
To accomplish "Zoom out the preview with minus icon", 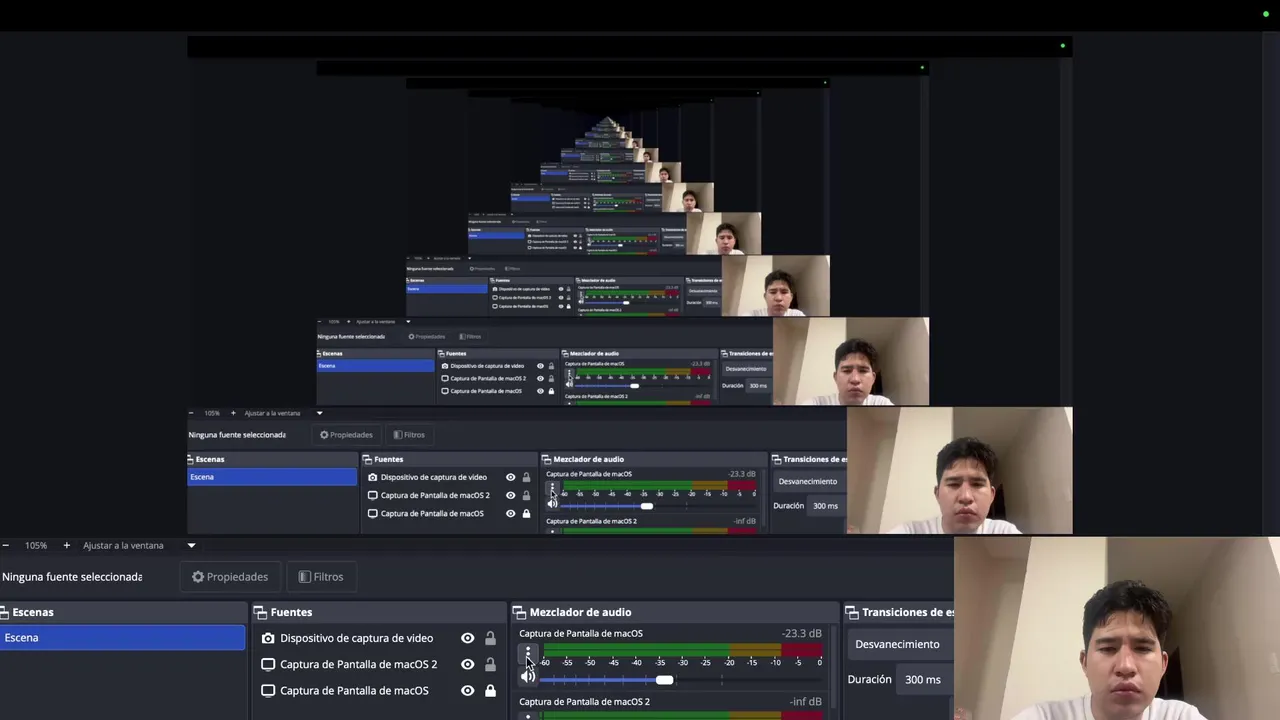I will pyautogui.click(x=5, y=545).
